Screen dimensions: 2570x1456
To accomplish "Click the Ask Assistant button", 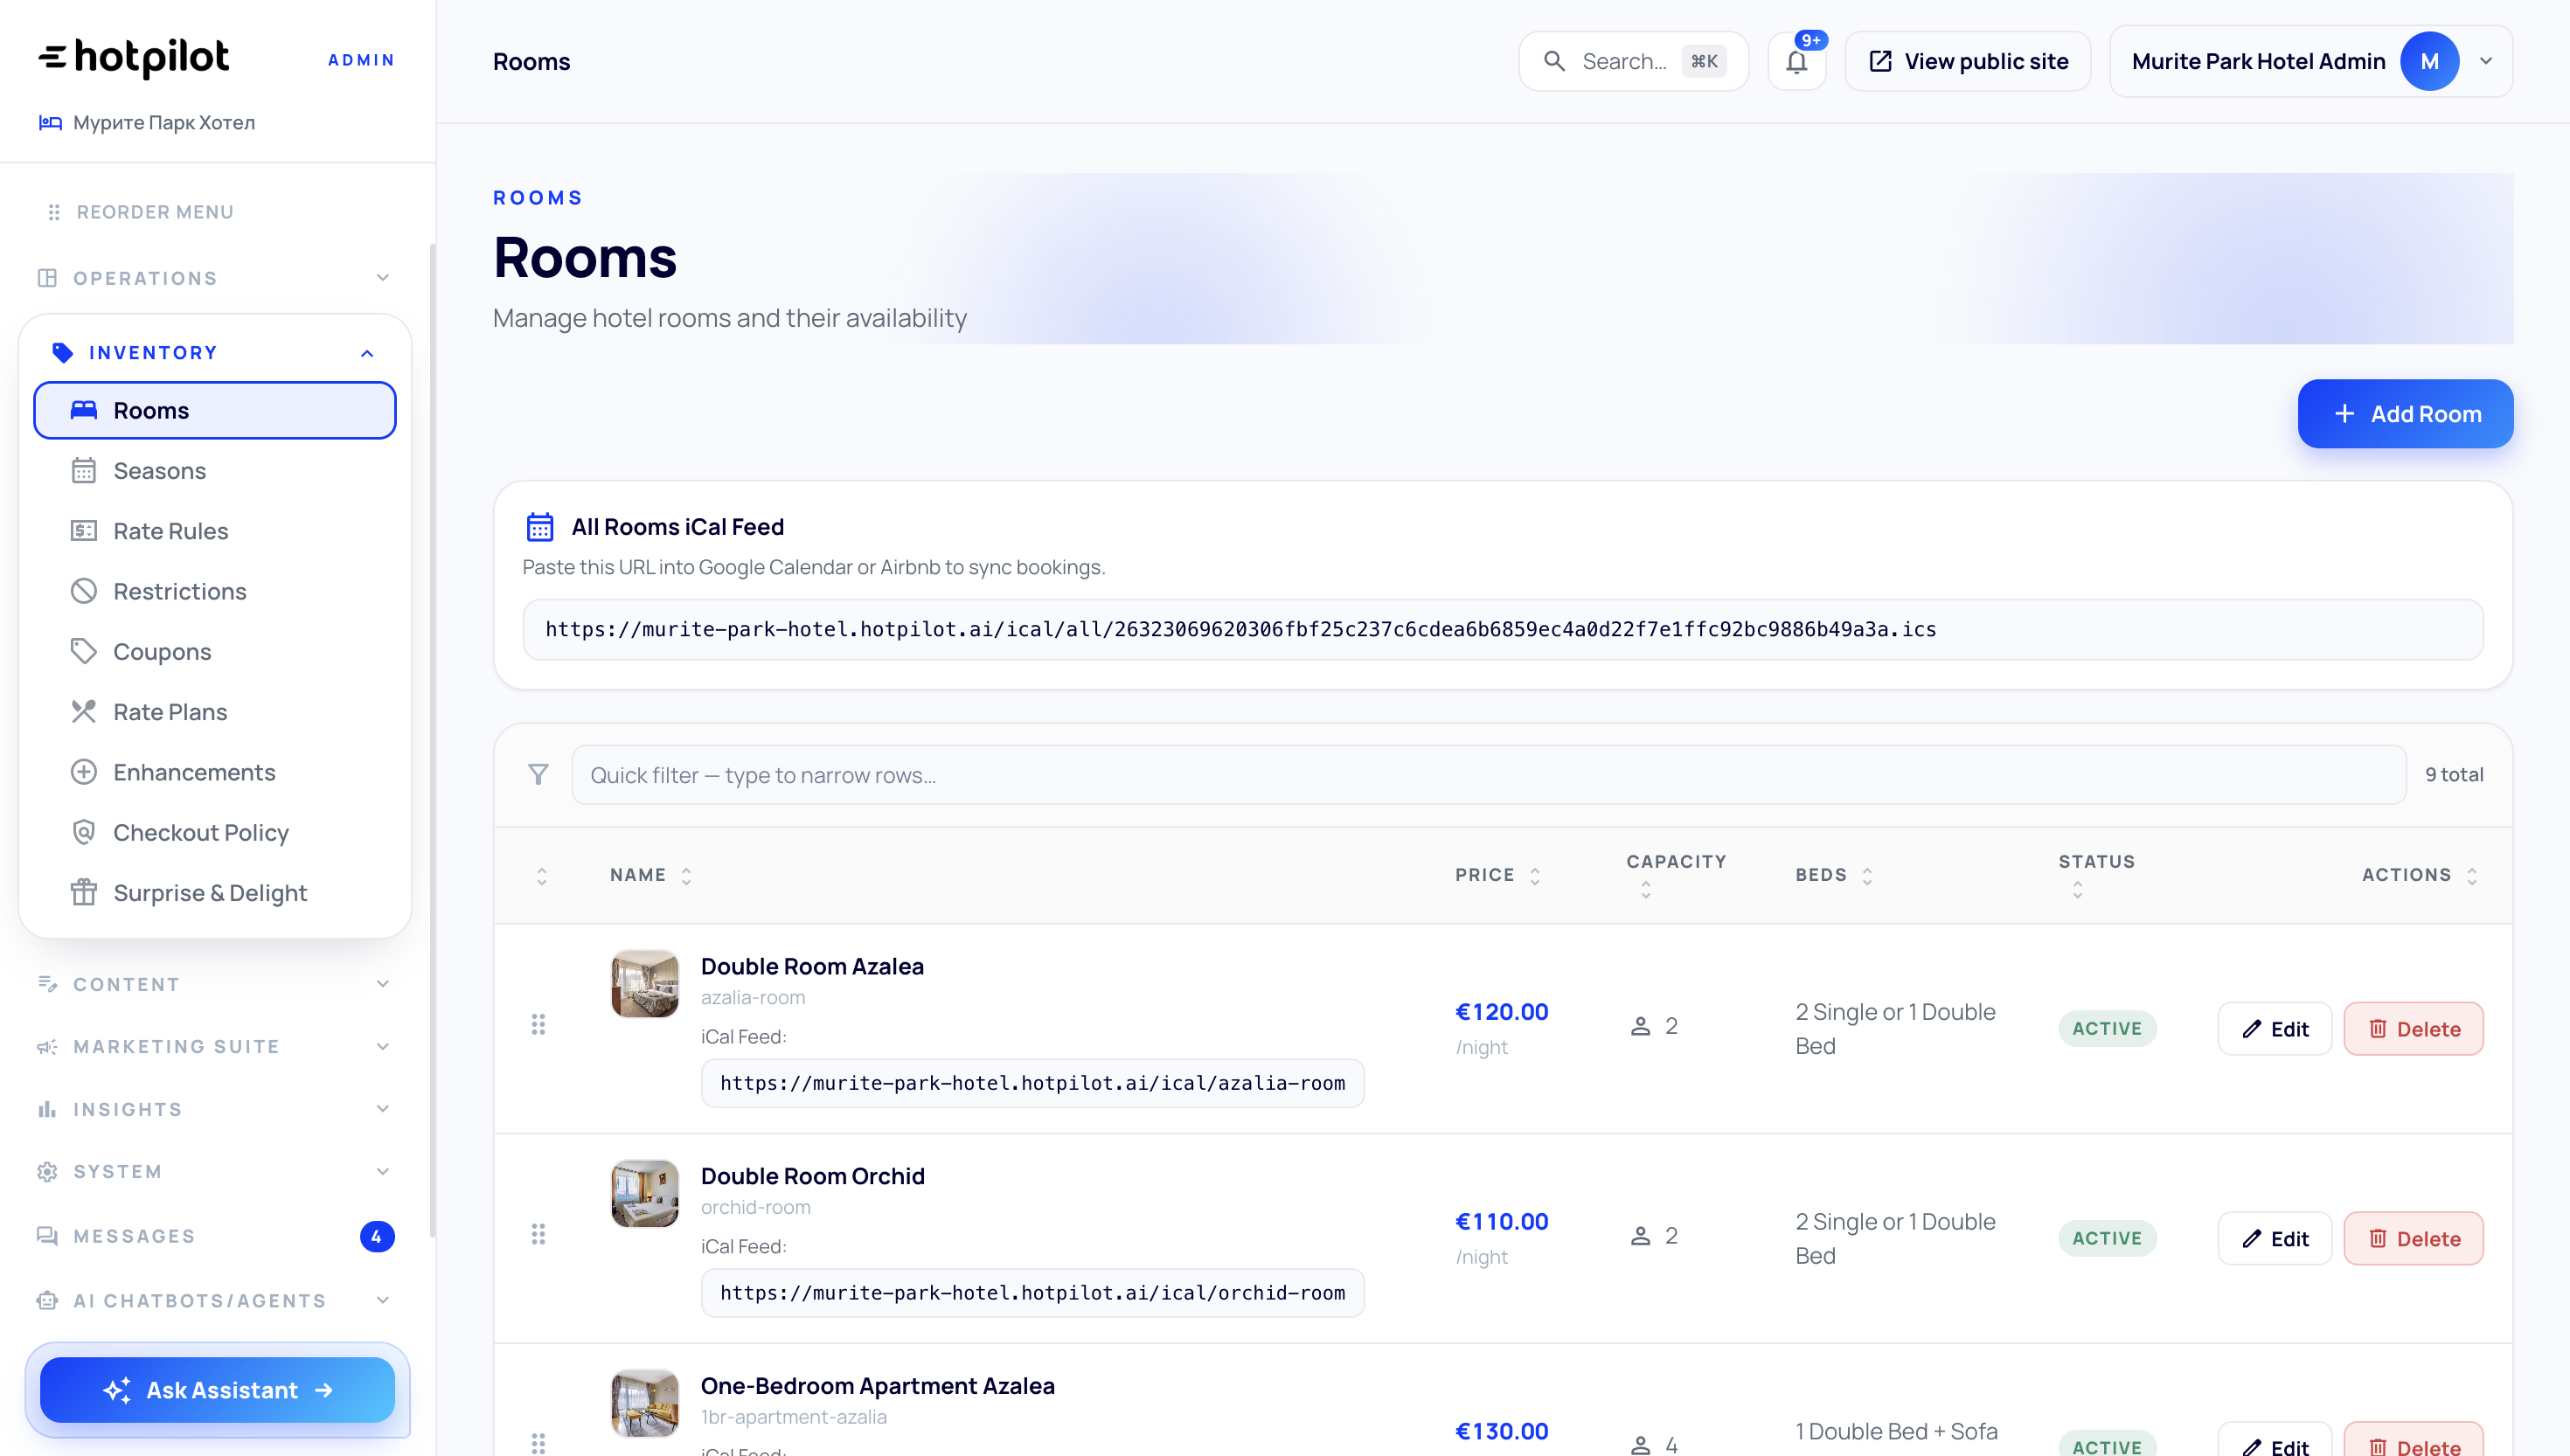I will click(217, 1389).
